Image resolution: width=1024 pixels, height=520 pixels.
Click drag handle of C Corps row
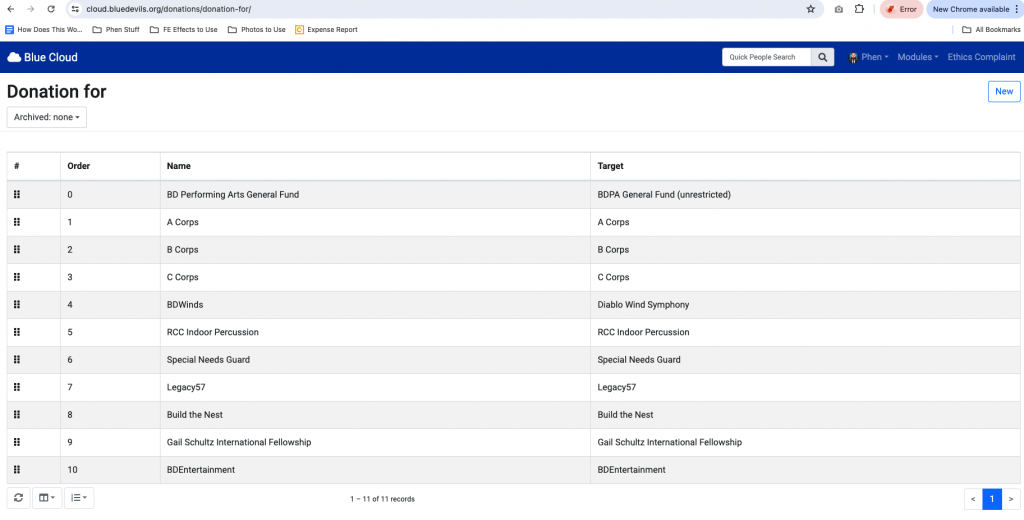[17, 277]
